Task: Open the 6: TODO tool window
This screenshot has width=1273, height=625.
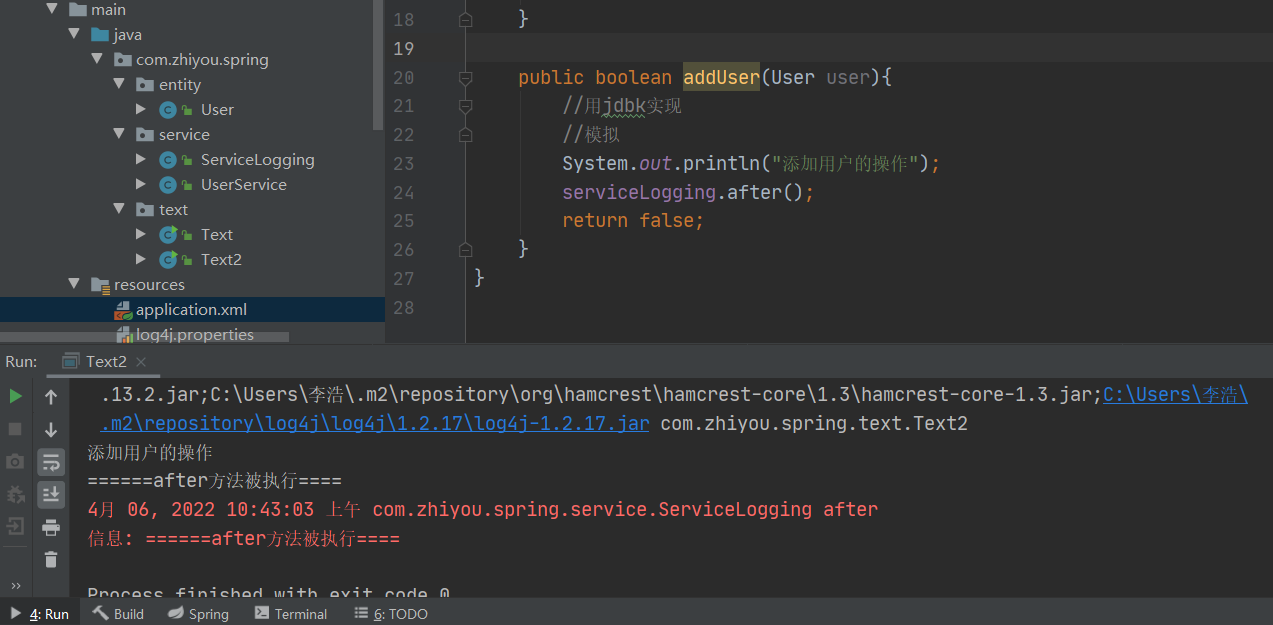Action: pyautogui.click(x=391, y=614)
